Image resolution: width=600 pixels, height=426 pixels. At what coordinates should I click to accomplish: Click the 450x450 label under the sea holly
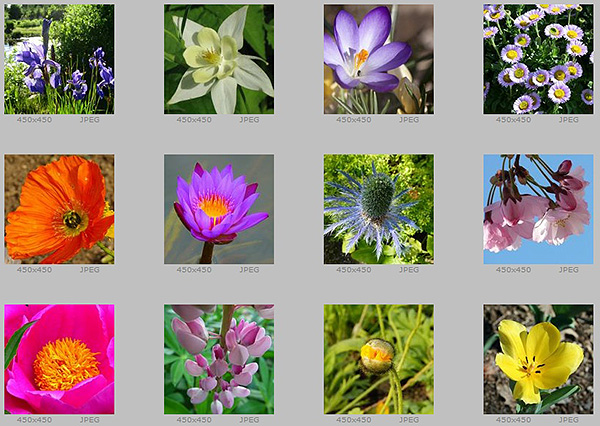354,270
